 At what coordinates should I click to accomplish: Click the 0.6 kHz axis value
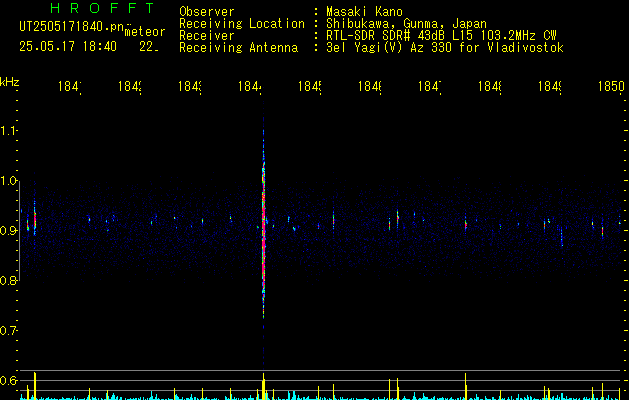point(9,380)
